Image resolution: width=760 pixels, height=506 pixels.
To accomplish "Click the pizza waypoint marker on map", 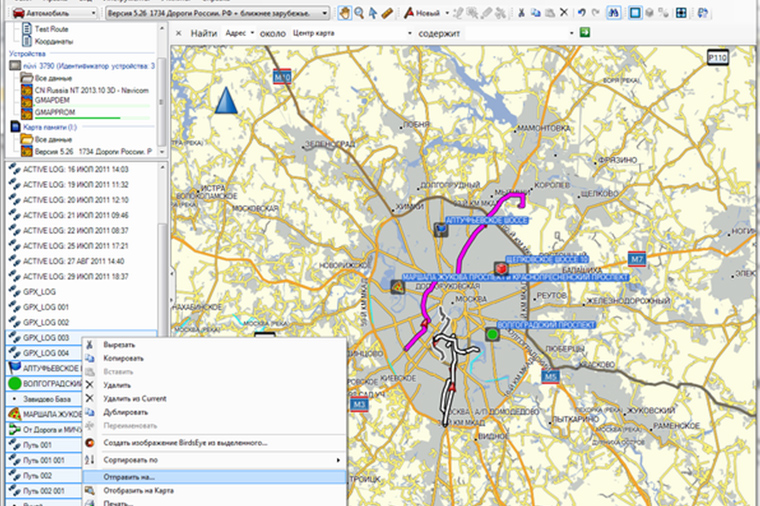I will 398,286.
